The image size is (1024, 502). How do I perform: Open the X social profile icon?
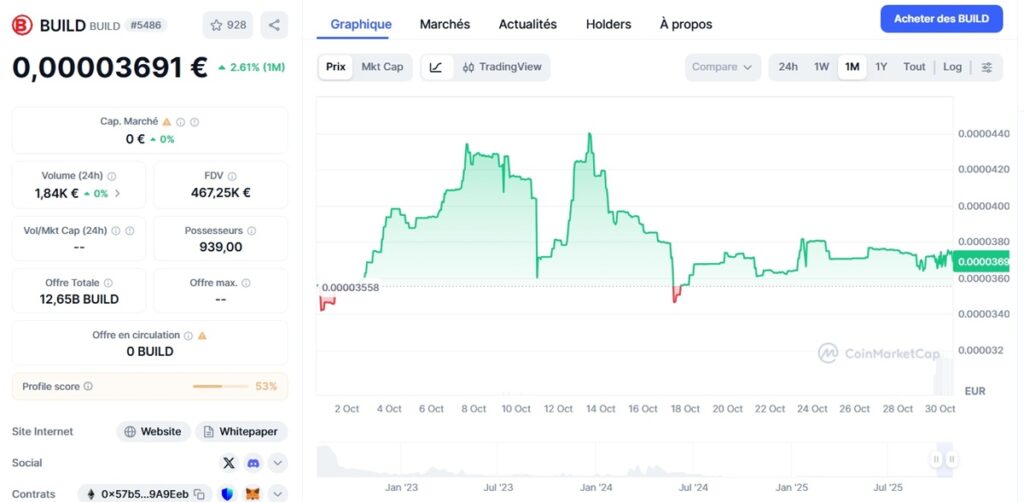pyautogui.click(x=229, y=463)
